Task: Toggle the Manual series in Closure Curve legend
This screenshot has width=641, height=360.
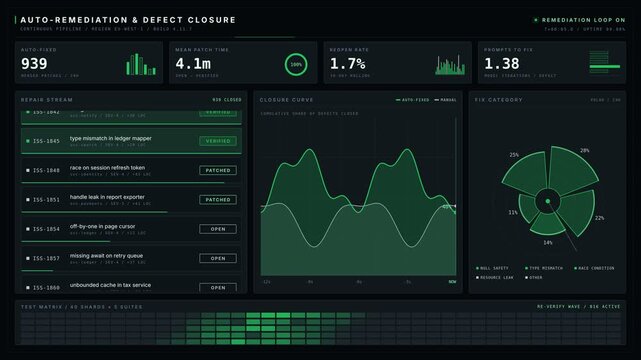Action: 445,100
